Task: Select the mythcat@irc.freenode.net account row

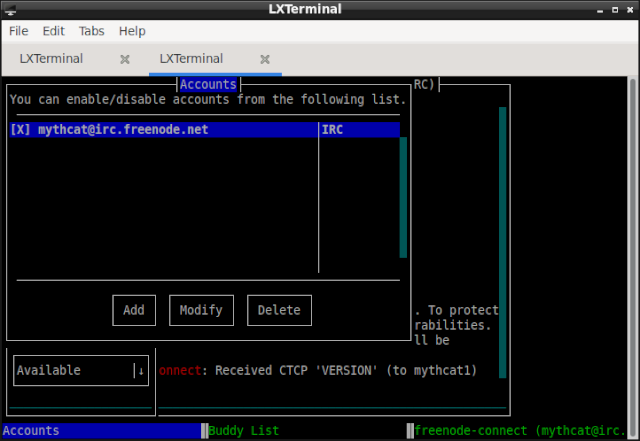Action: 204,130
